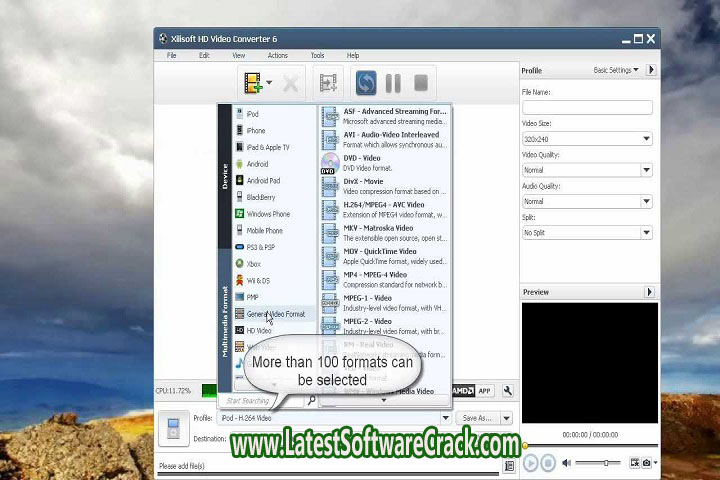Choose Android in the device list

[257, 164]
